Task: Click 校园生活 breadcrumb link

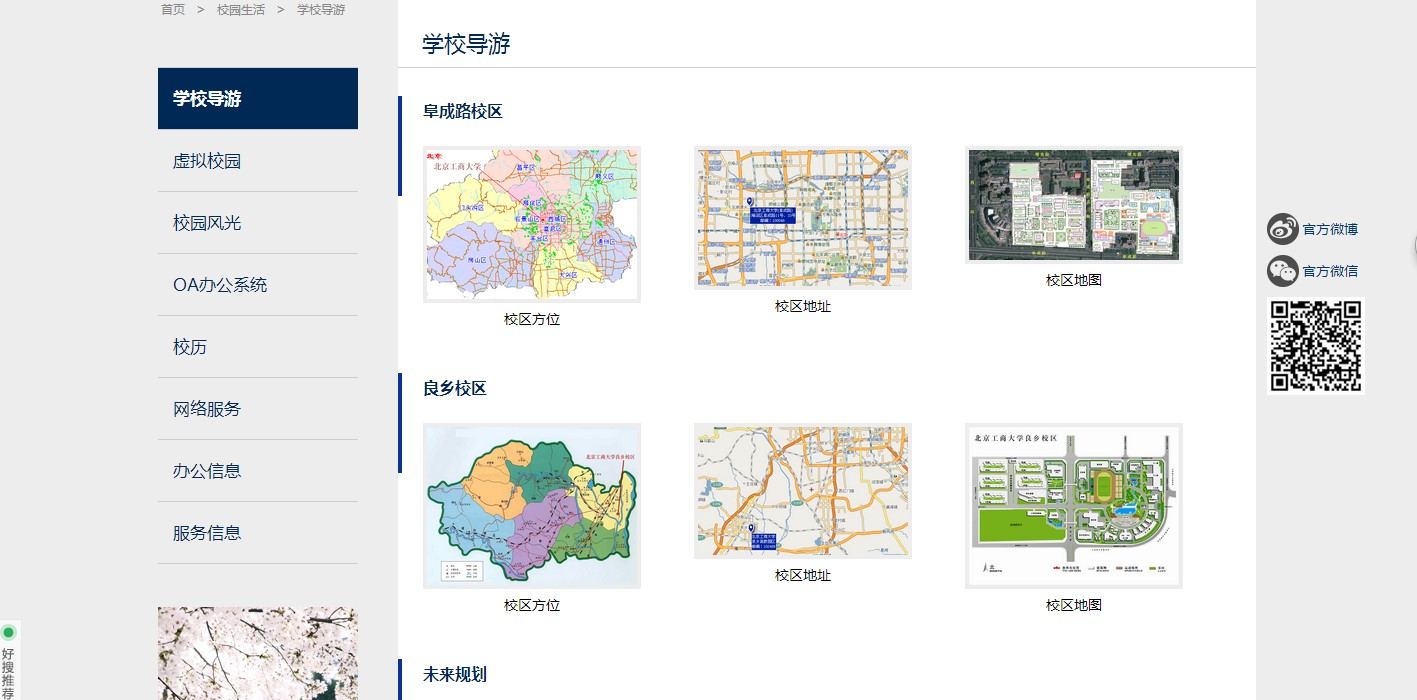Action: (x=241, y=10)
